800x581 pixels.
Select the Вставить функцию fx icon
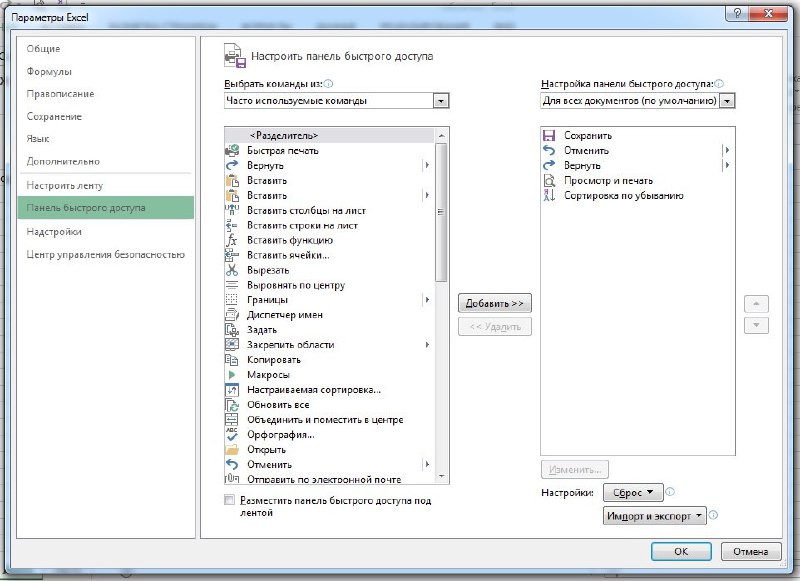tap(232, 240)
